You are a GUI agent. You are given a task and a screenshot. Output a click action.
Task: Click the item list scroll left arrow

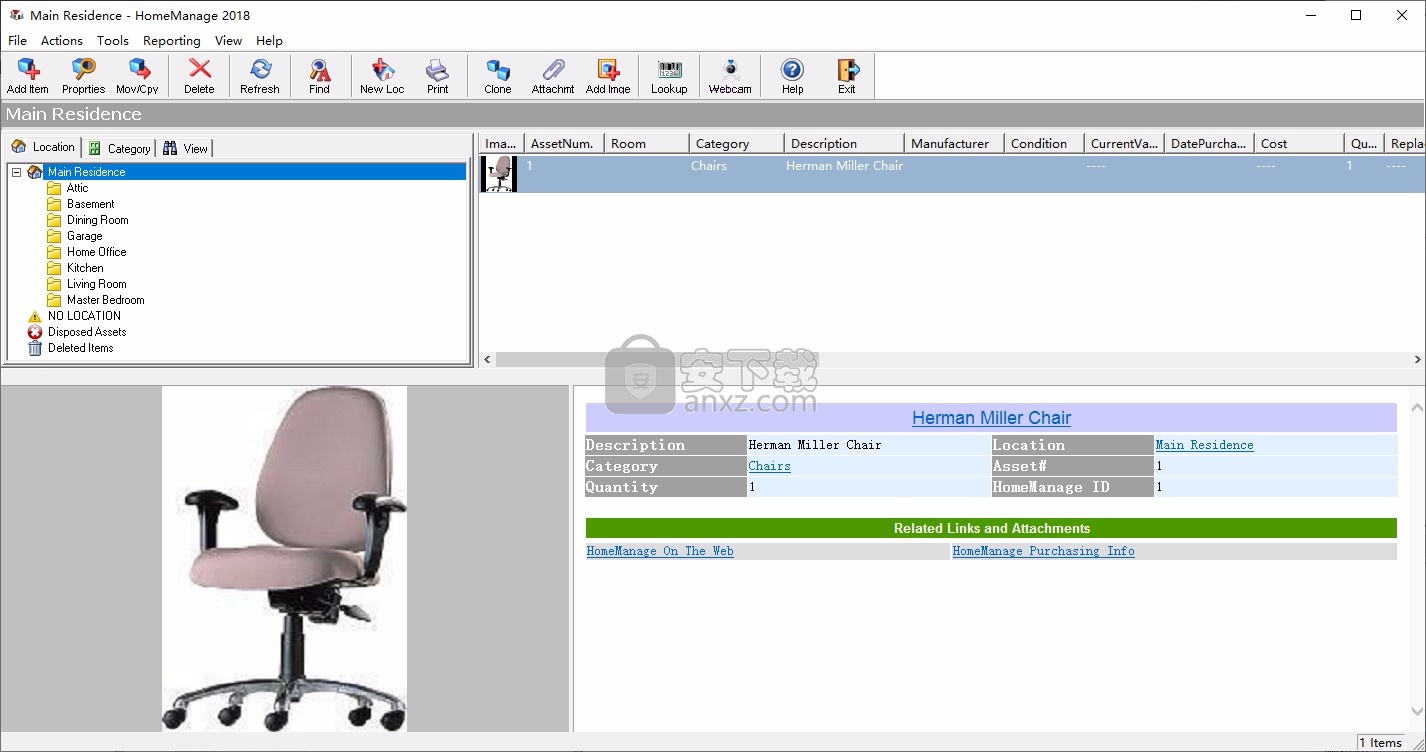coord(488,359)
